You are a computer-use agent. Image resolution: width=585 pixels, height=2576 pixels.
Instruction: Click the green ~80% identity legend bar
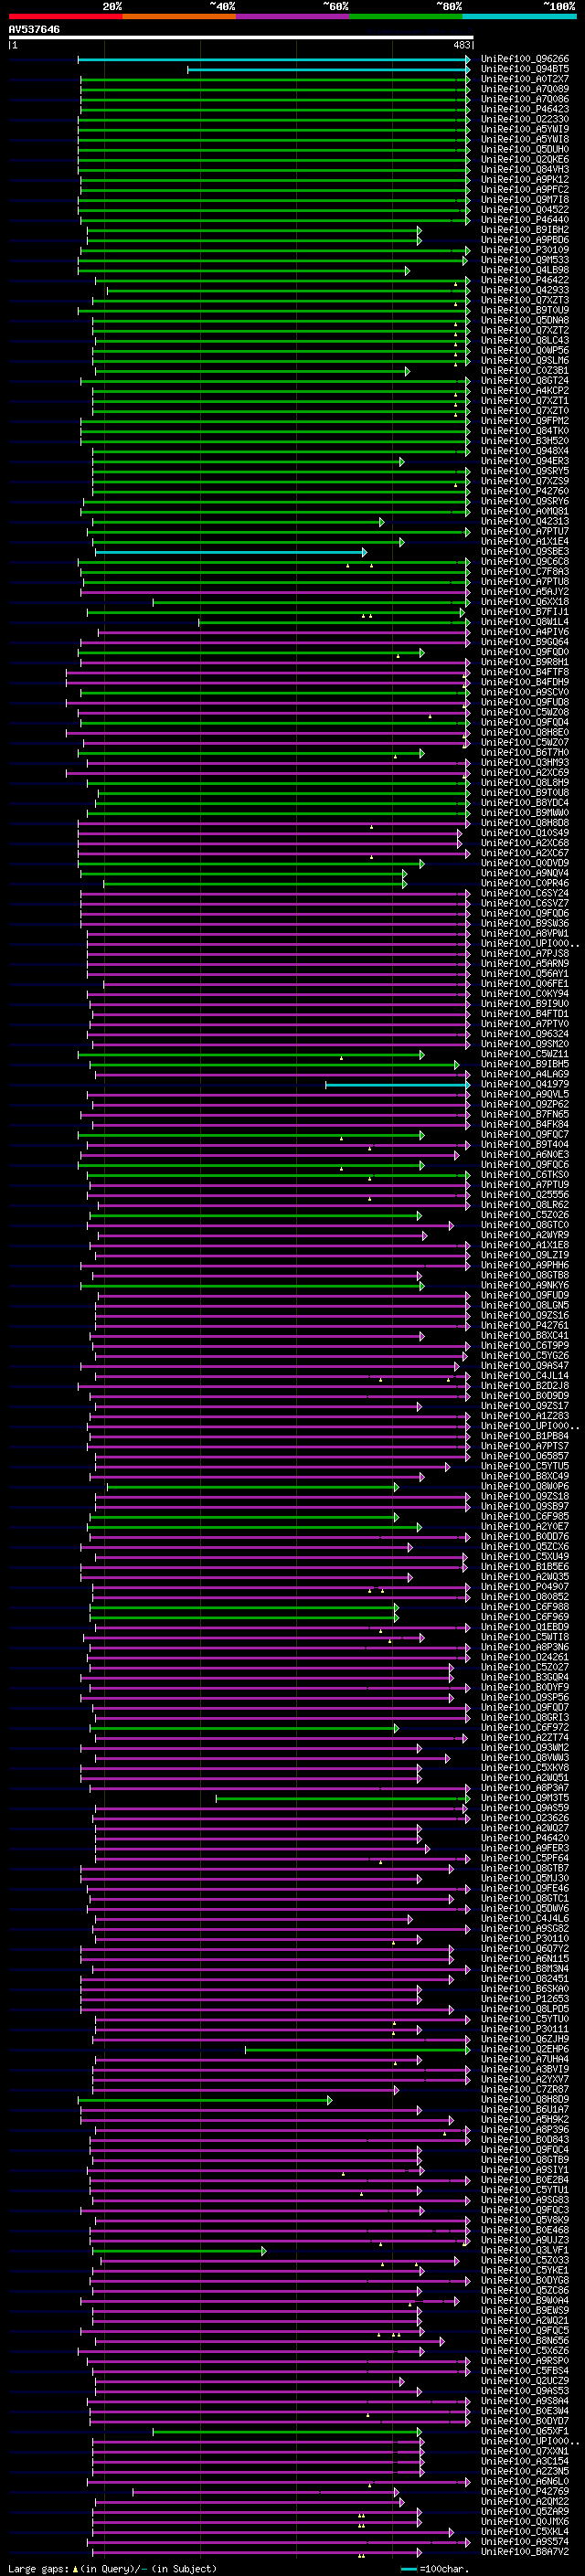(405, 16)
